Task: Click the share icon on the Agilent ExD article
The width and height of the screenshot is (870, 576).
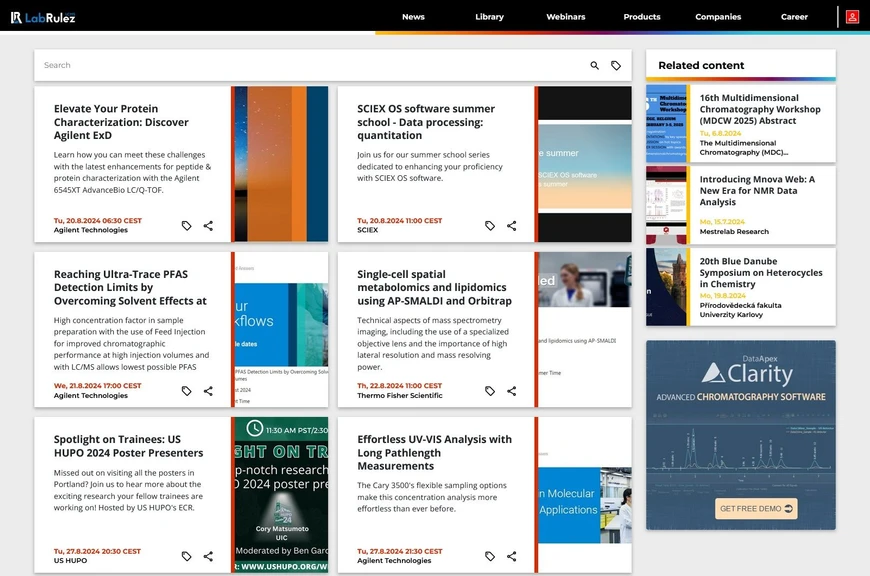Action: pos(208,226)
